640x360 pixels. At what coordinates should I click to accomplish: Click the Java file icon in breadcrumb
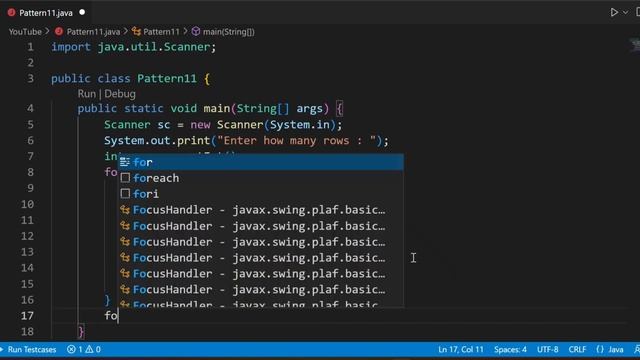(59, 31)
